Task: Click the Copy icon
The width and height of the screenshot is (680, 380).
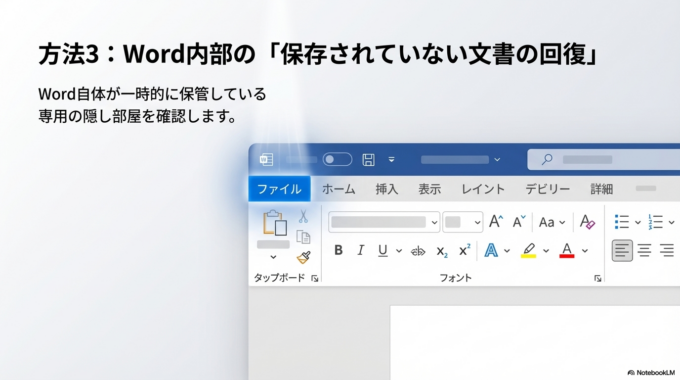Action: tap(303, 237)
